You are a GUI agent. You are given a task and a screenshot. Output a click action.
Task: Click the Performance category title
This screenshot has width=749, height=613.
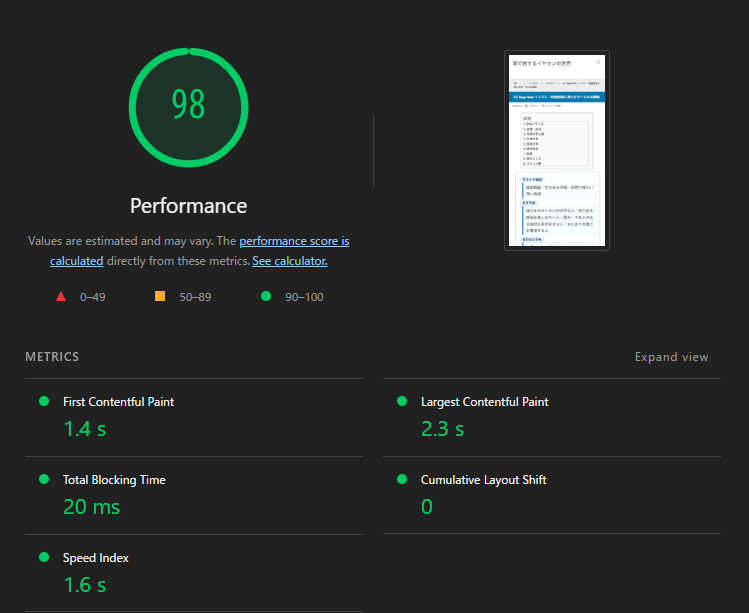pos(188,206)
